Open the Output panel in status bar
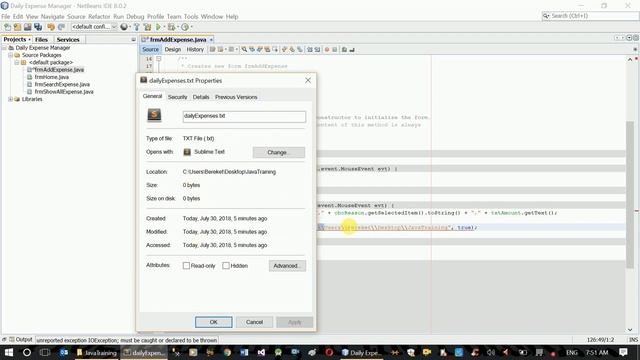This screenshot has height=360, width=640. point(20,340)
